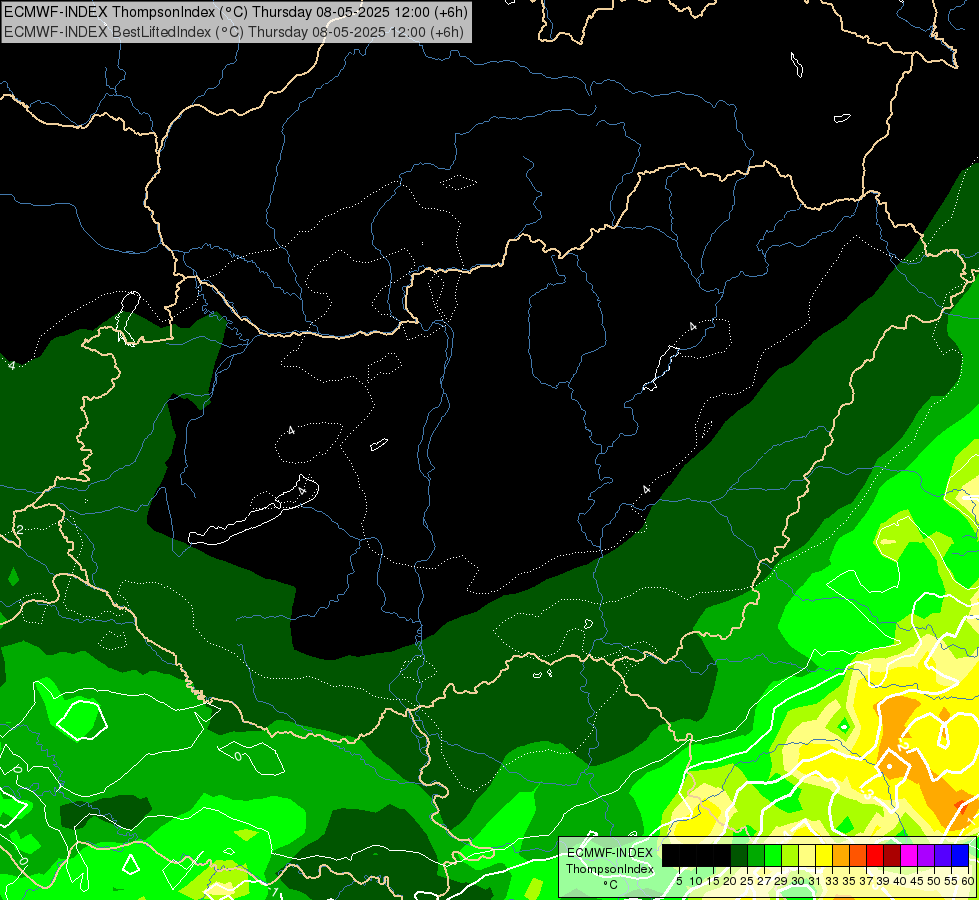Viewport: 979px width, 900px height.
Task: Select the medium green 25–27 legend swatch
Action: (x=756, y=855)
